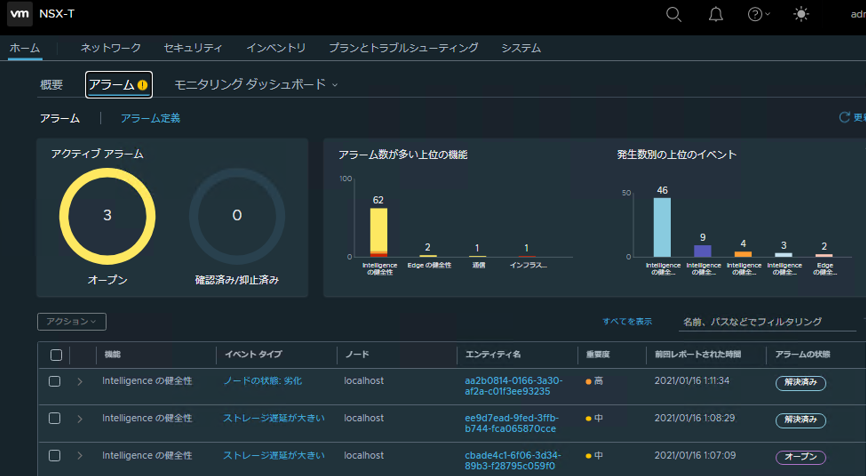
Task: Open the アラーム定義 link
Action: [150, 118]
